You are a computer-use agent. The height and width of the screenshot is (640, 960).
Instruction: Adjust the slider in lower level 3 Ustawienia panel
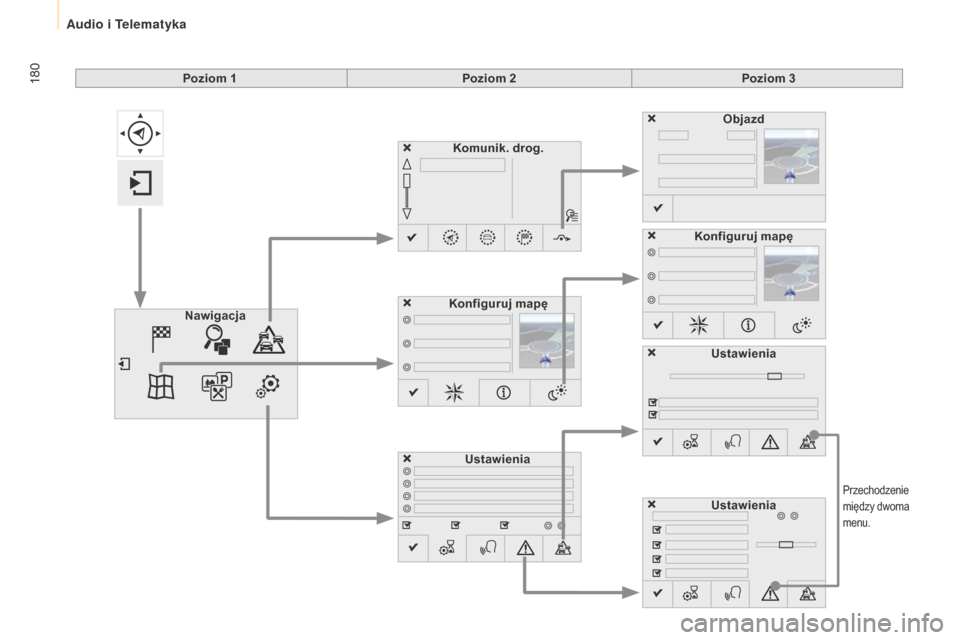pyautogui.click(x=786, y=544)
